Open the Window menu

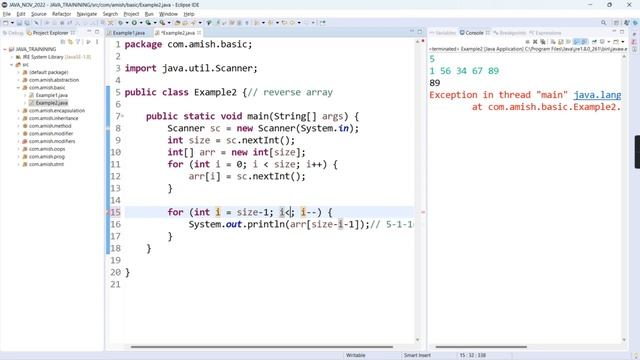pyautogui.click(x=168, y=14)
